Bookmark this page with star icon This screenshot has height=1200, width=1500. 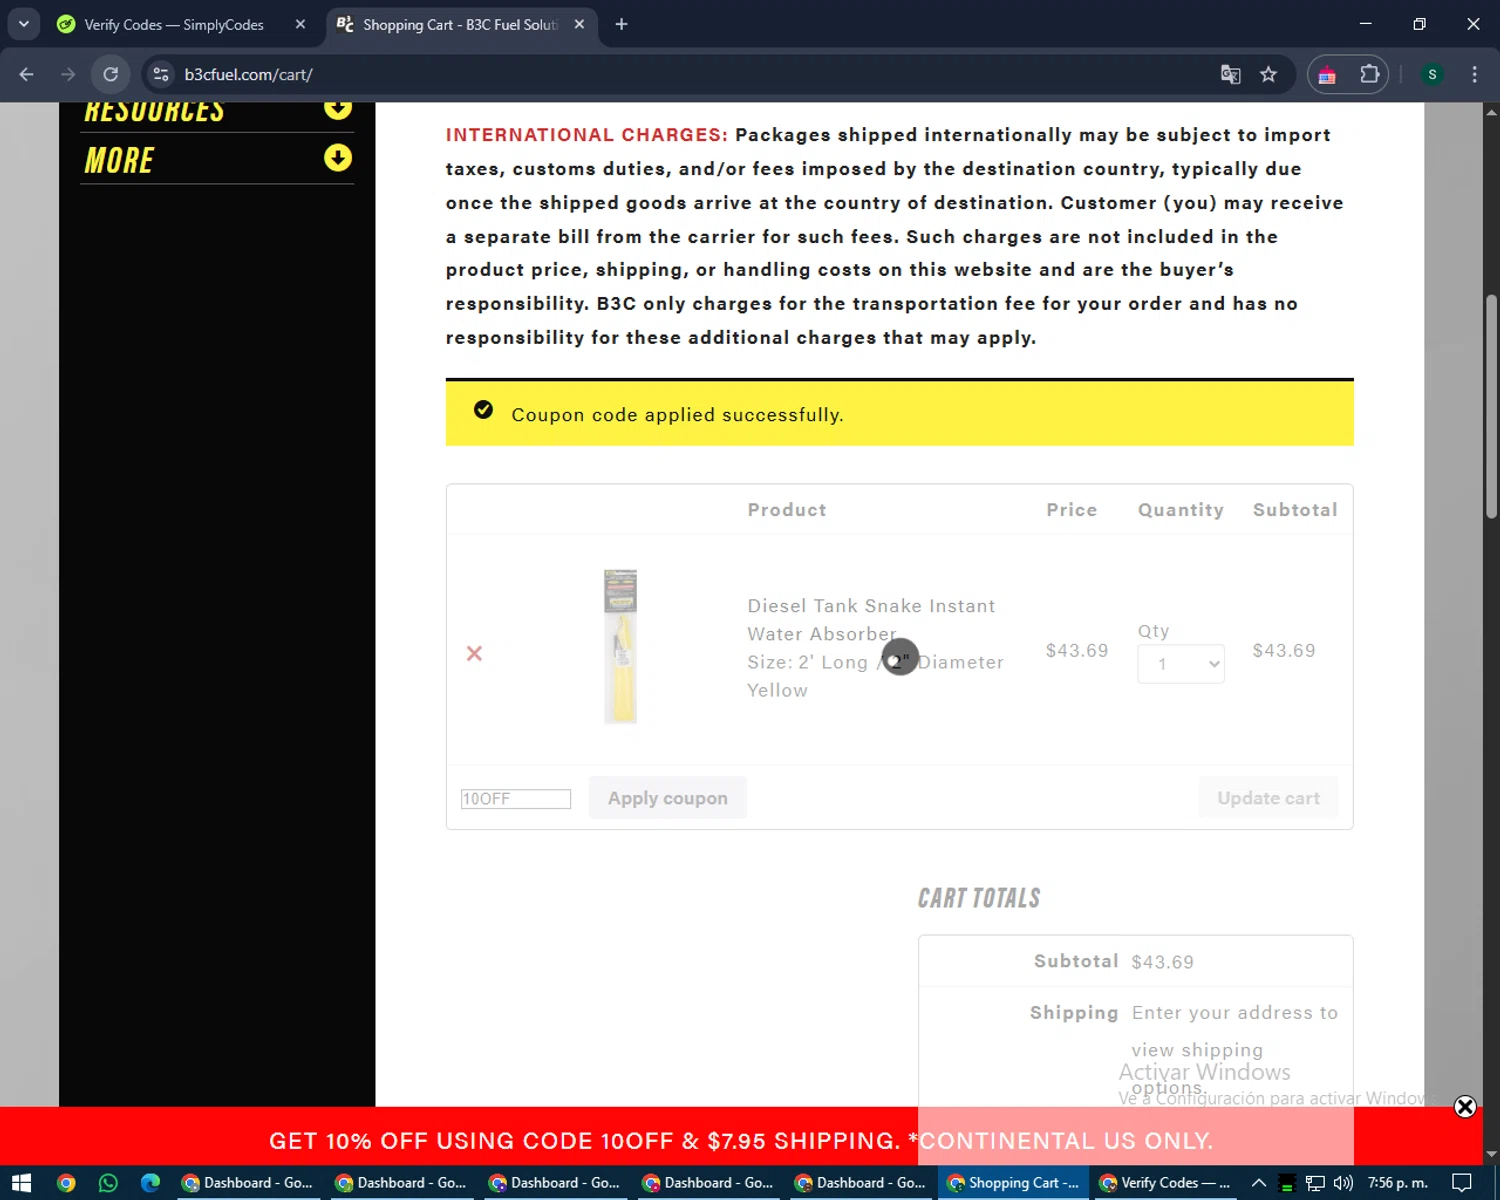[1268, 74]
